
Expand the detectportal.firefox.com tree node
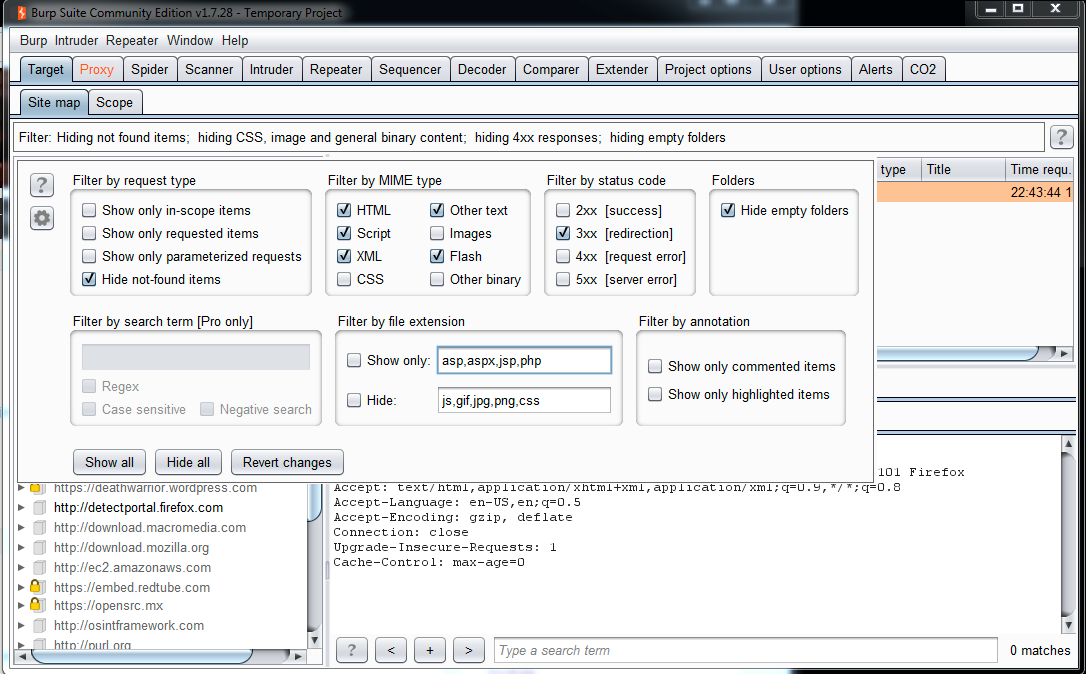(21, 508)
